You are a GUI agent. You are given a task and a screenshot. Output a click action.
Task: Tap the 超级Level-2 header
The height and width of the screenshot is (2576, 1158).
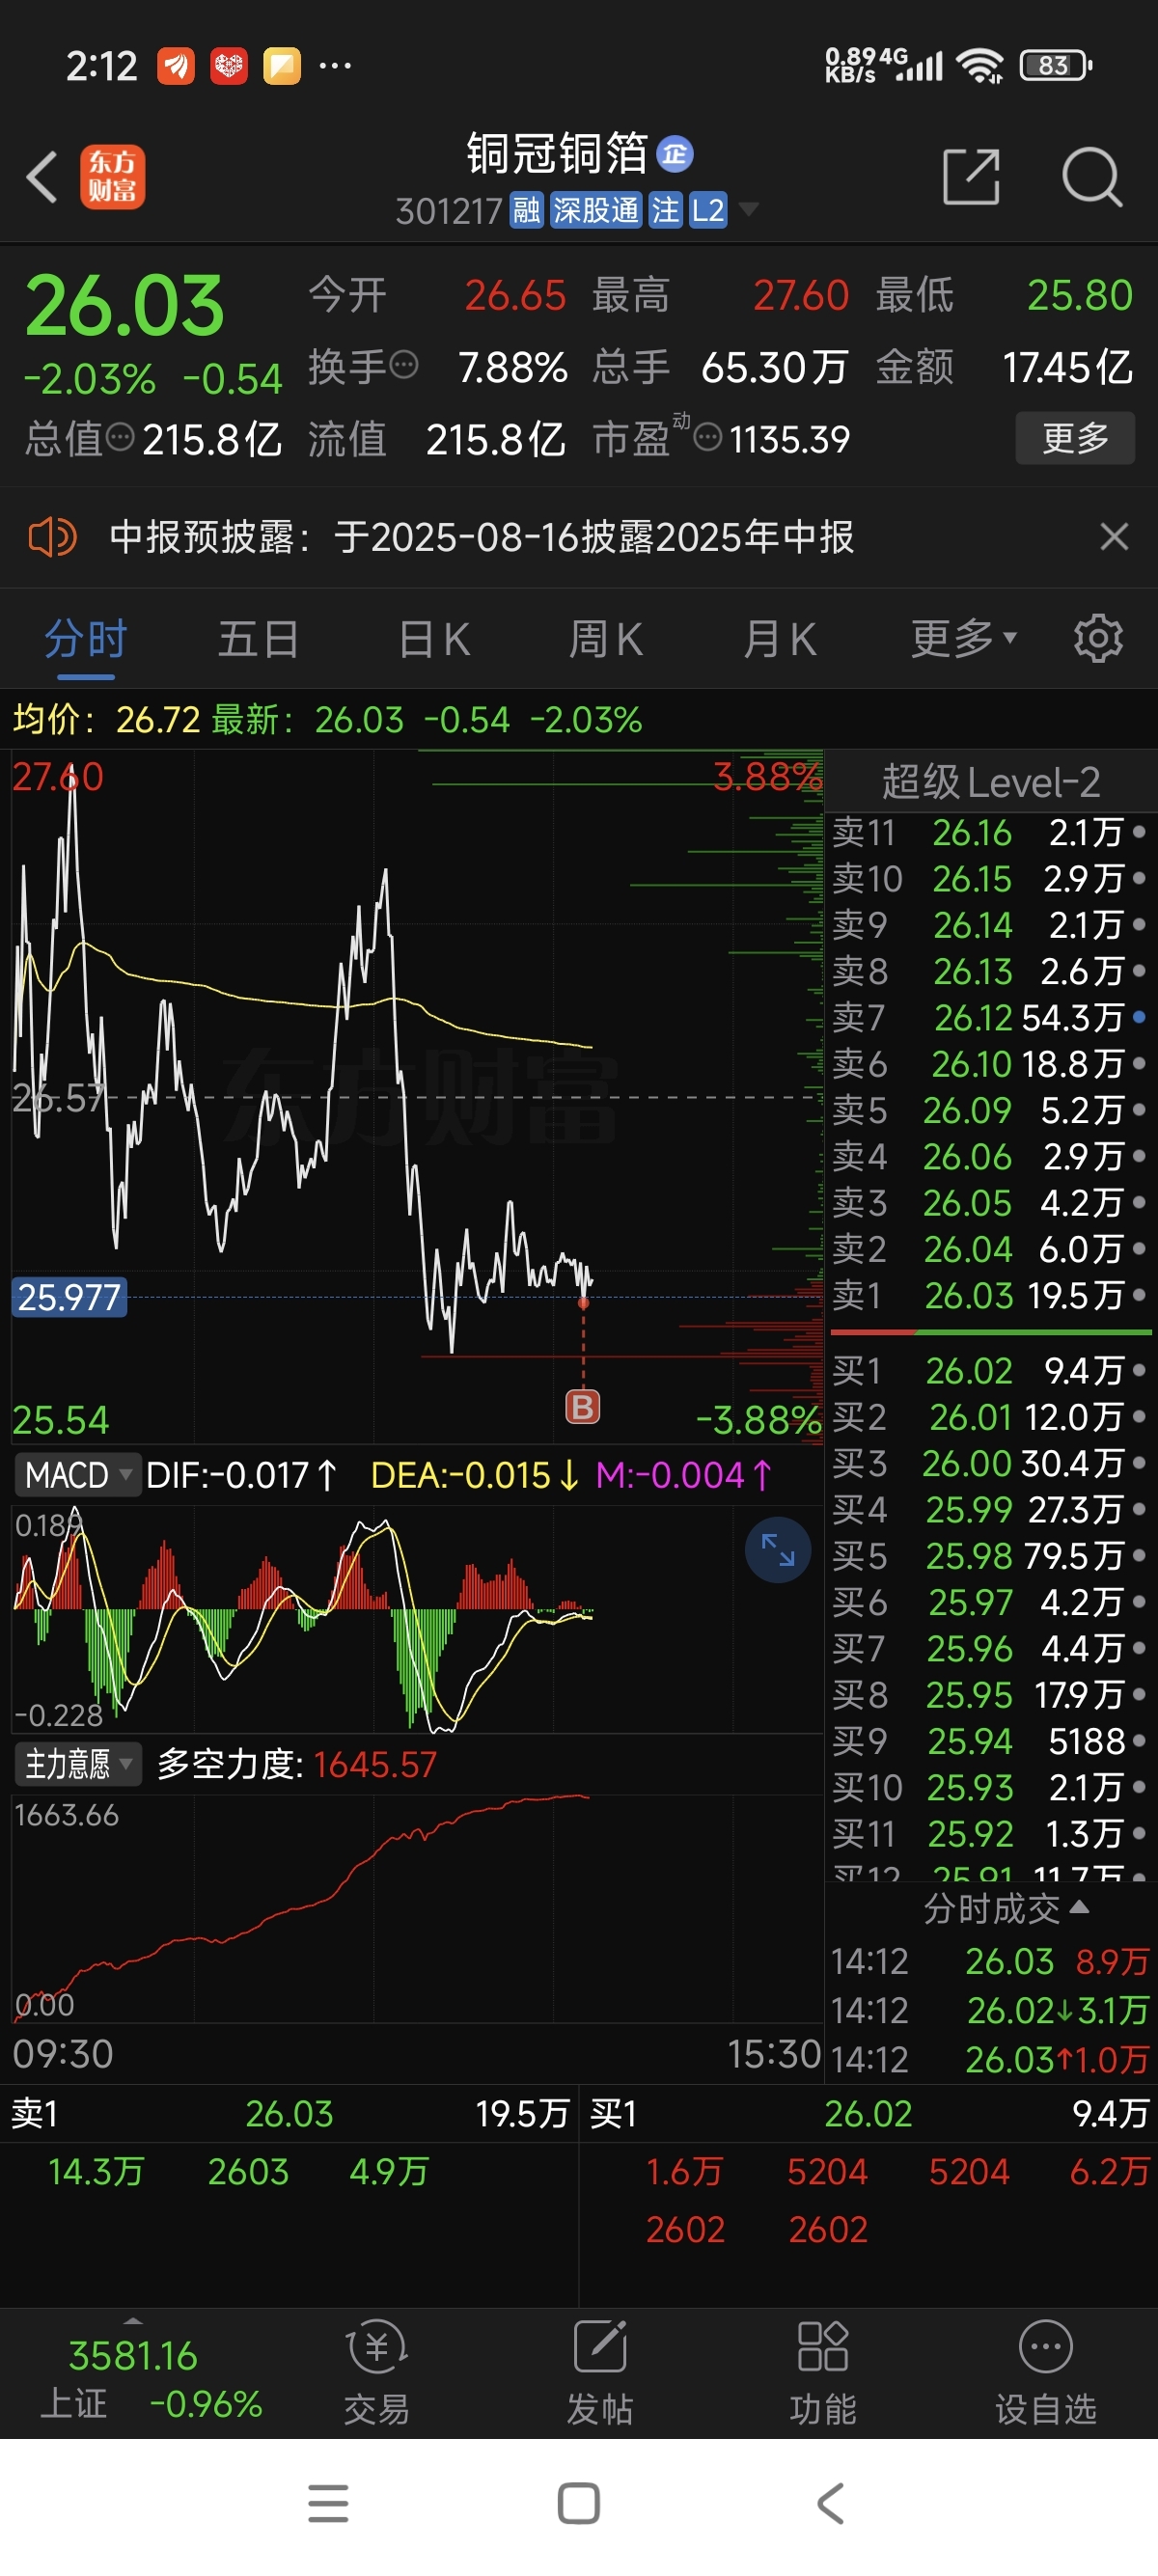991,782
